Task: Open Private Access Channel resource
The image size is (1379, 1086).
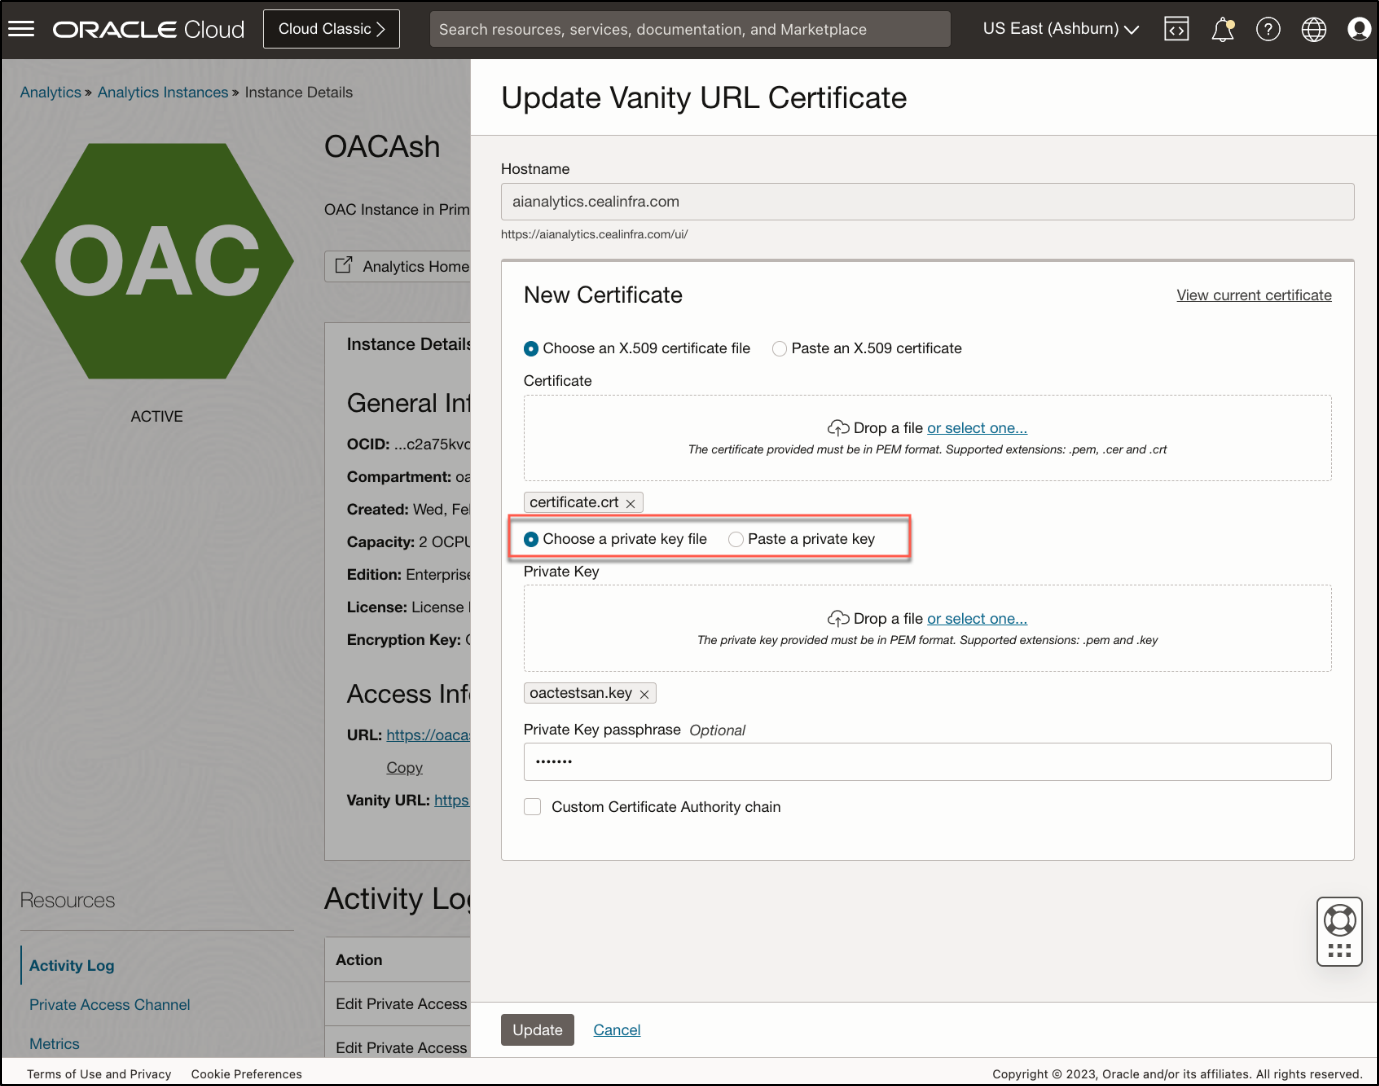Action: tap(109, 1005)
